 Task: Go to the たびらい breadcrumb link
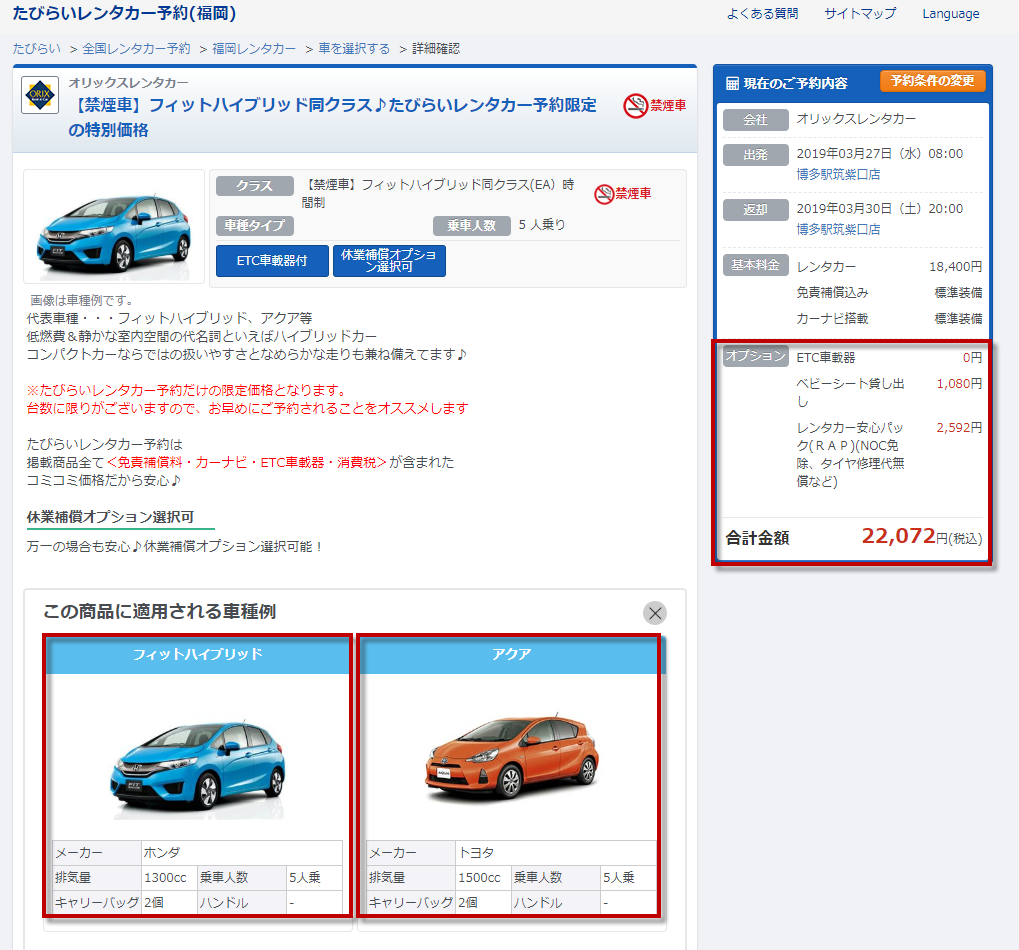click(37, 49)
